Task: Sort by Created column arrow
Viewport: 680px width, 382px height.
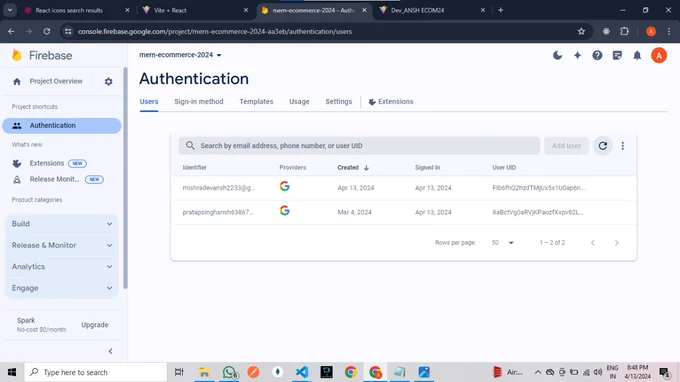Action: [x=366, y=168]
